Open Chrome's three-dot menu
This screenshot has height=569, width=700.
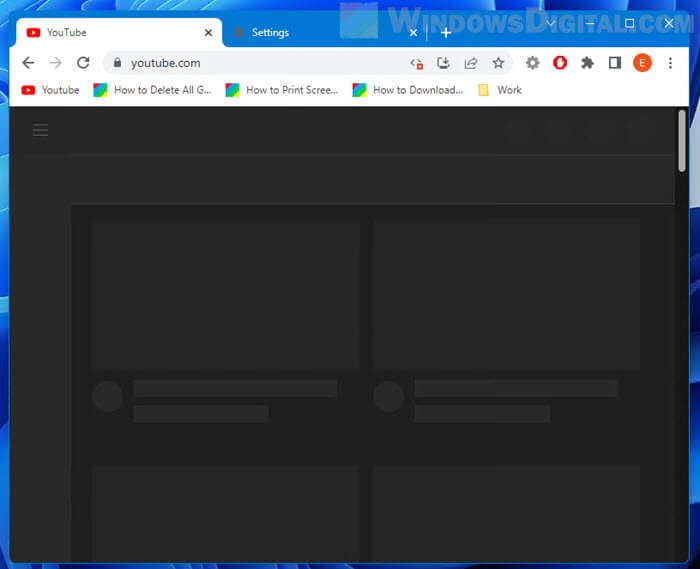pos(669,63)
